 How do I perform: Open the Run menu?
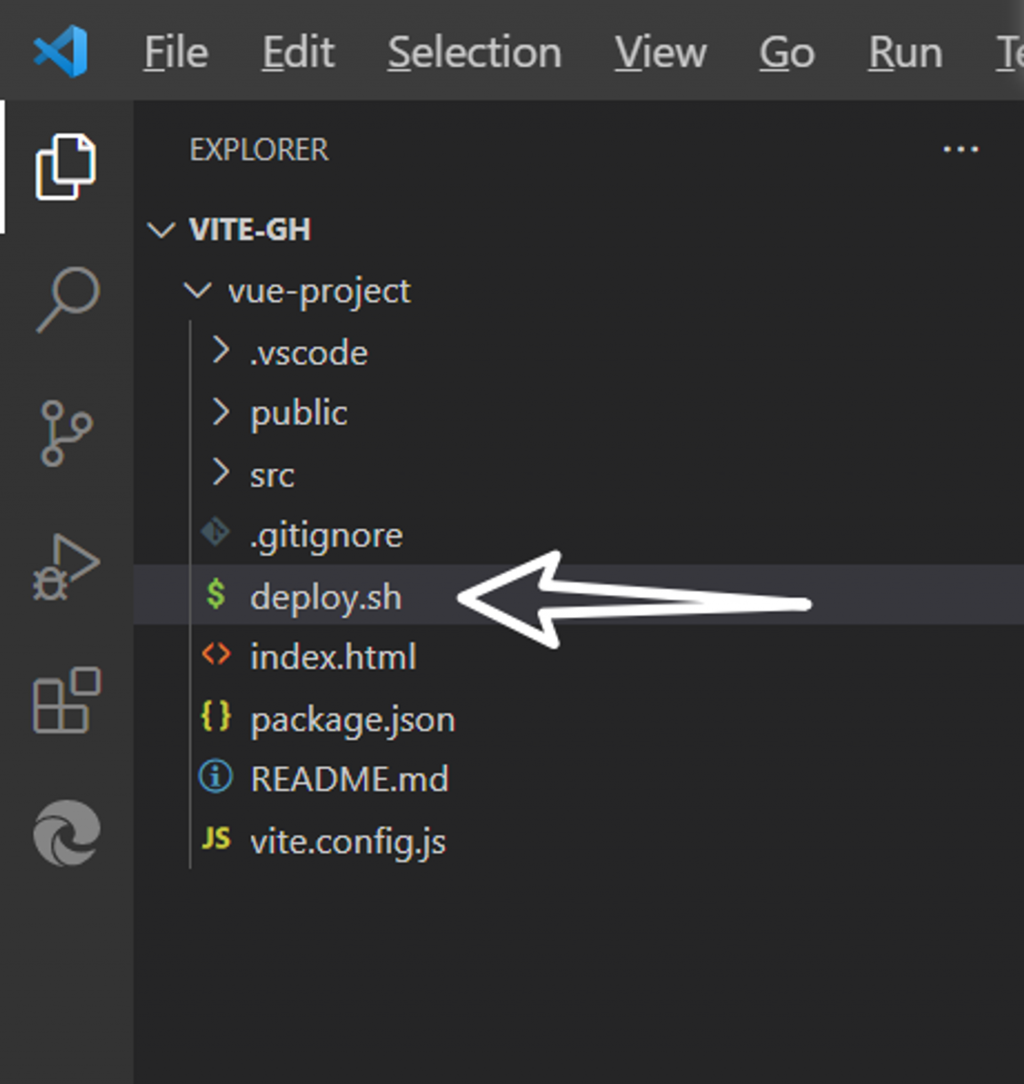[x=905, y=52]
